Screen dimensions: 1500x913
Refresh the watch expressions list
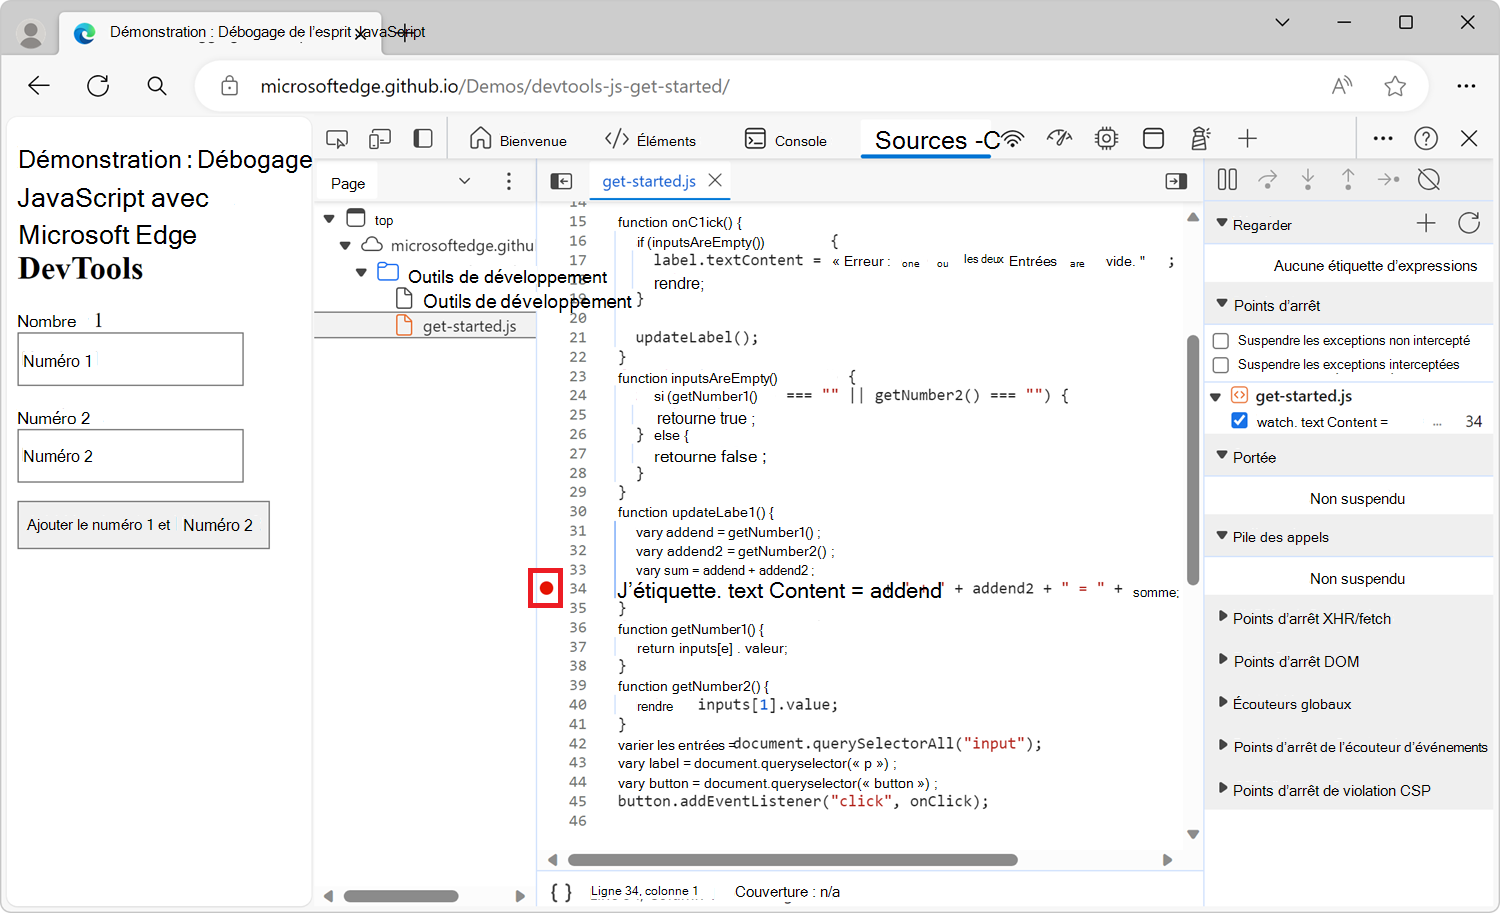(1468, 223)
